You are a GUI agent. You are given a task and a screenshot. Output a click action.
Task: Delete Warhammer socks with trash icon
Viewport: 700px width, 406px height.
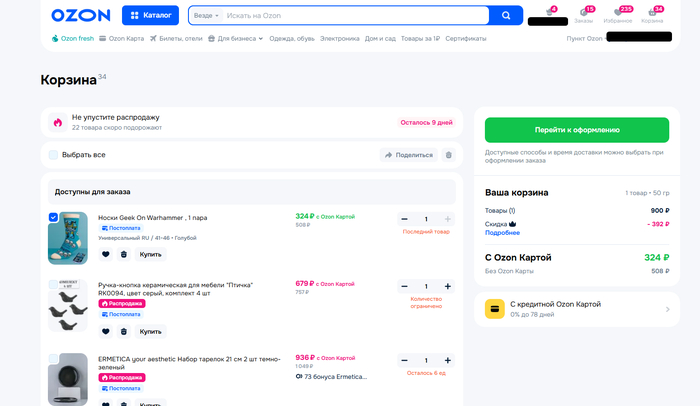pyautogui.click(x=124, y=254)
